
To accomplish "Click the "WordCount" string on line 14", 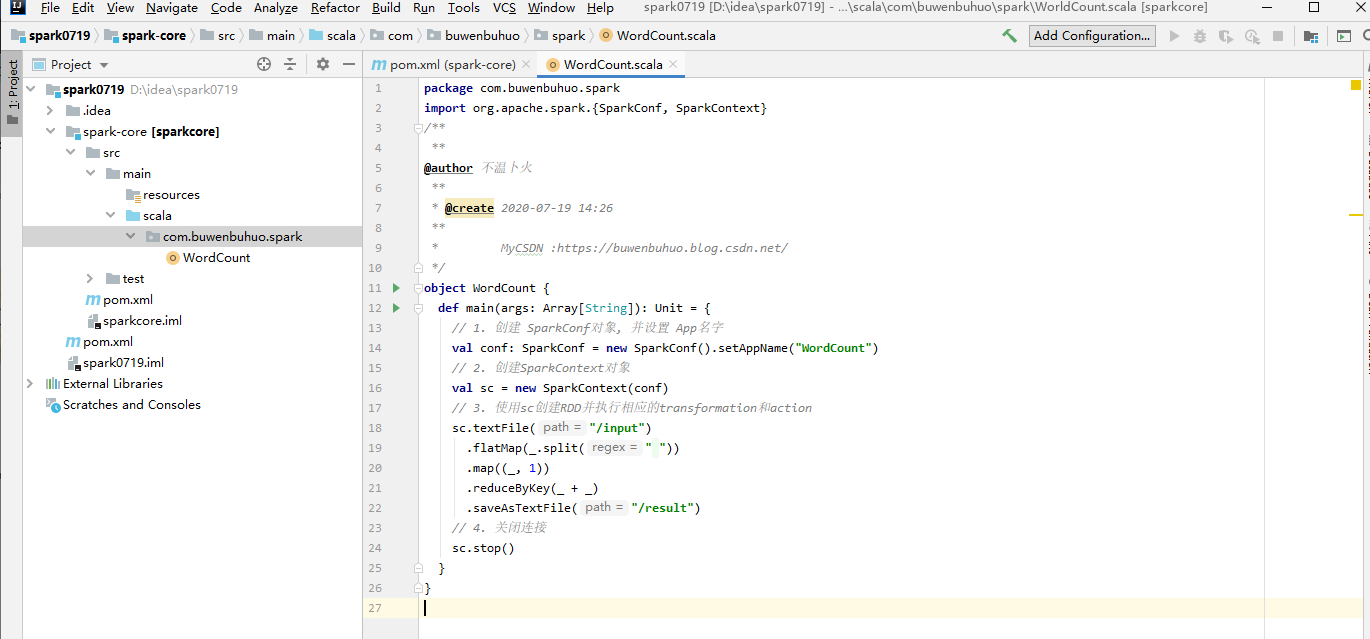I will click(x=835, y=348).
